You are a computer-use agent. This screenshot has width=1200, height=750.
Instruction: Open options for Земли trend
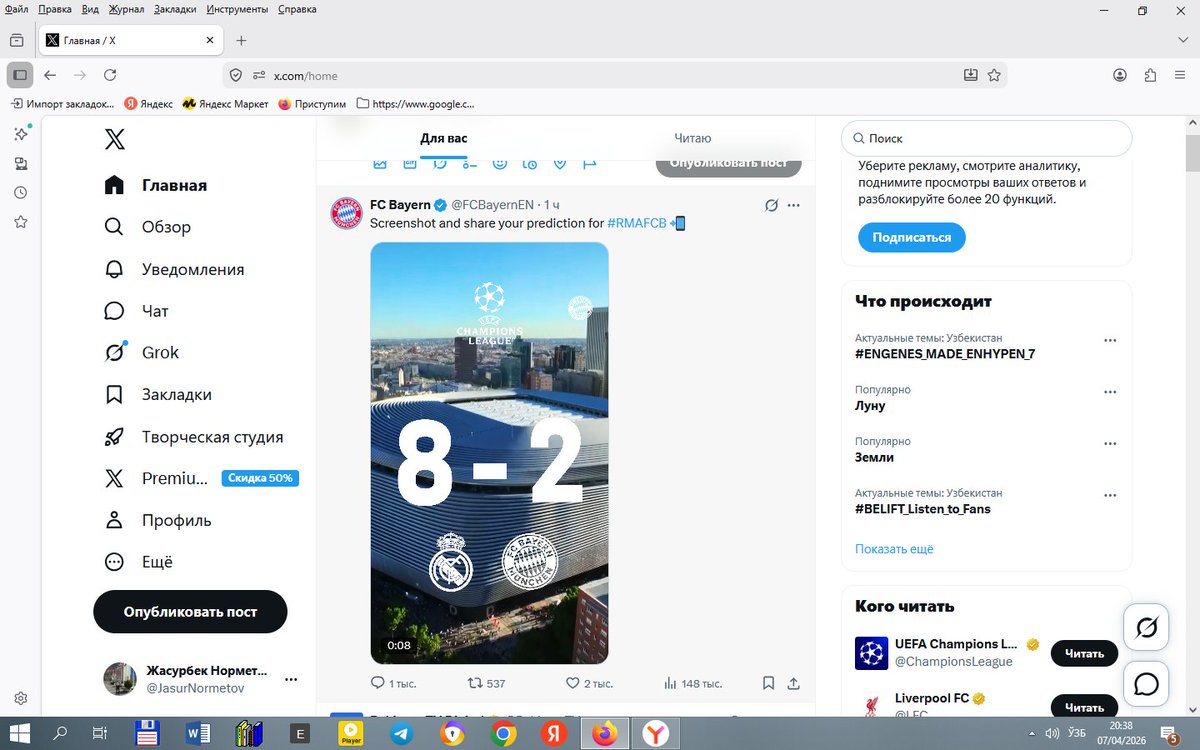tap(1109, 443)
